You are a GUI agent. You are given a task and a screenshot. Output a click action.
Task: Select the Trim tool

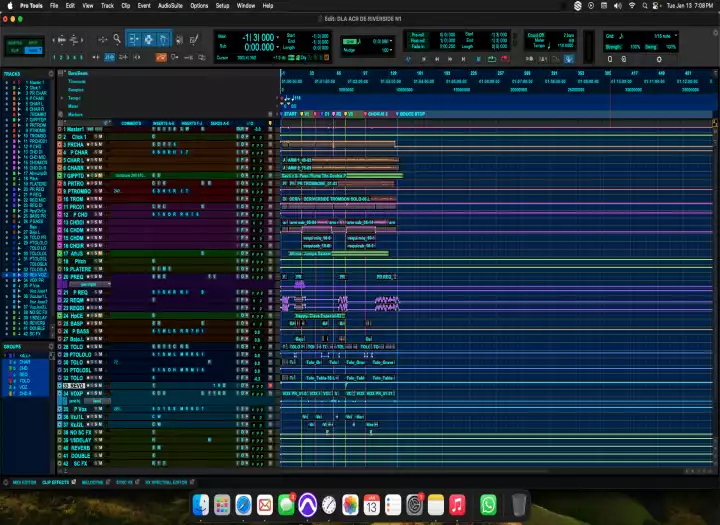coord(133,40)
